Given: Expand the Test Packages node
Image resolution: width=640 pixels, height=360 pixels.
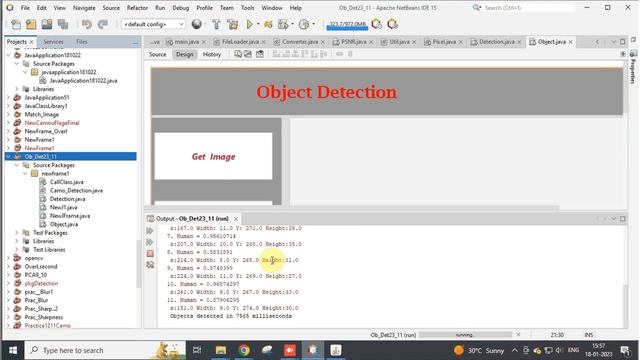Looking at the screenshot, I should coord(17,233).
